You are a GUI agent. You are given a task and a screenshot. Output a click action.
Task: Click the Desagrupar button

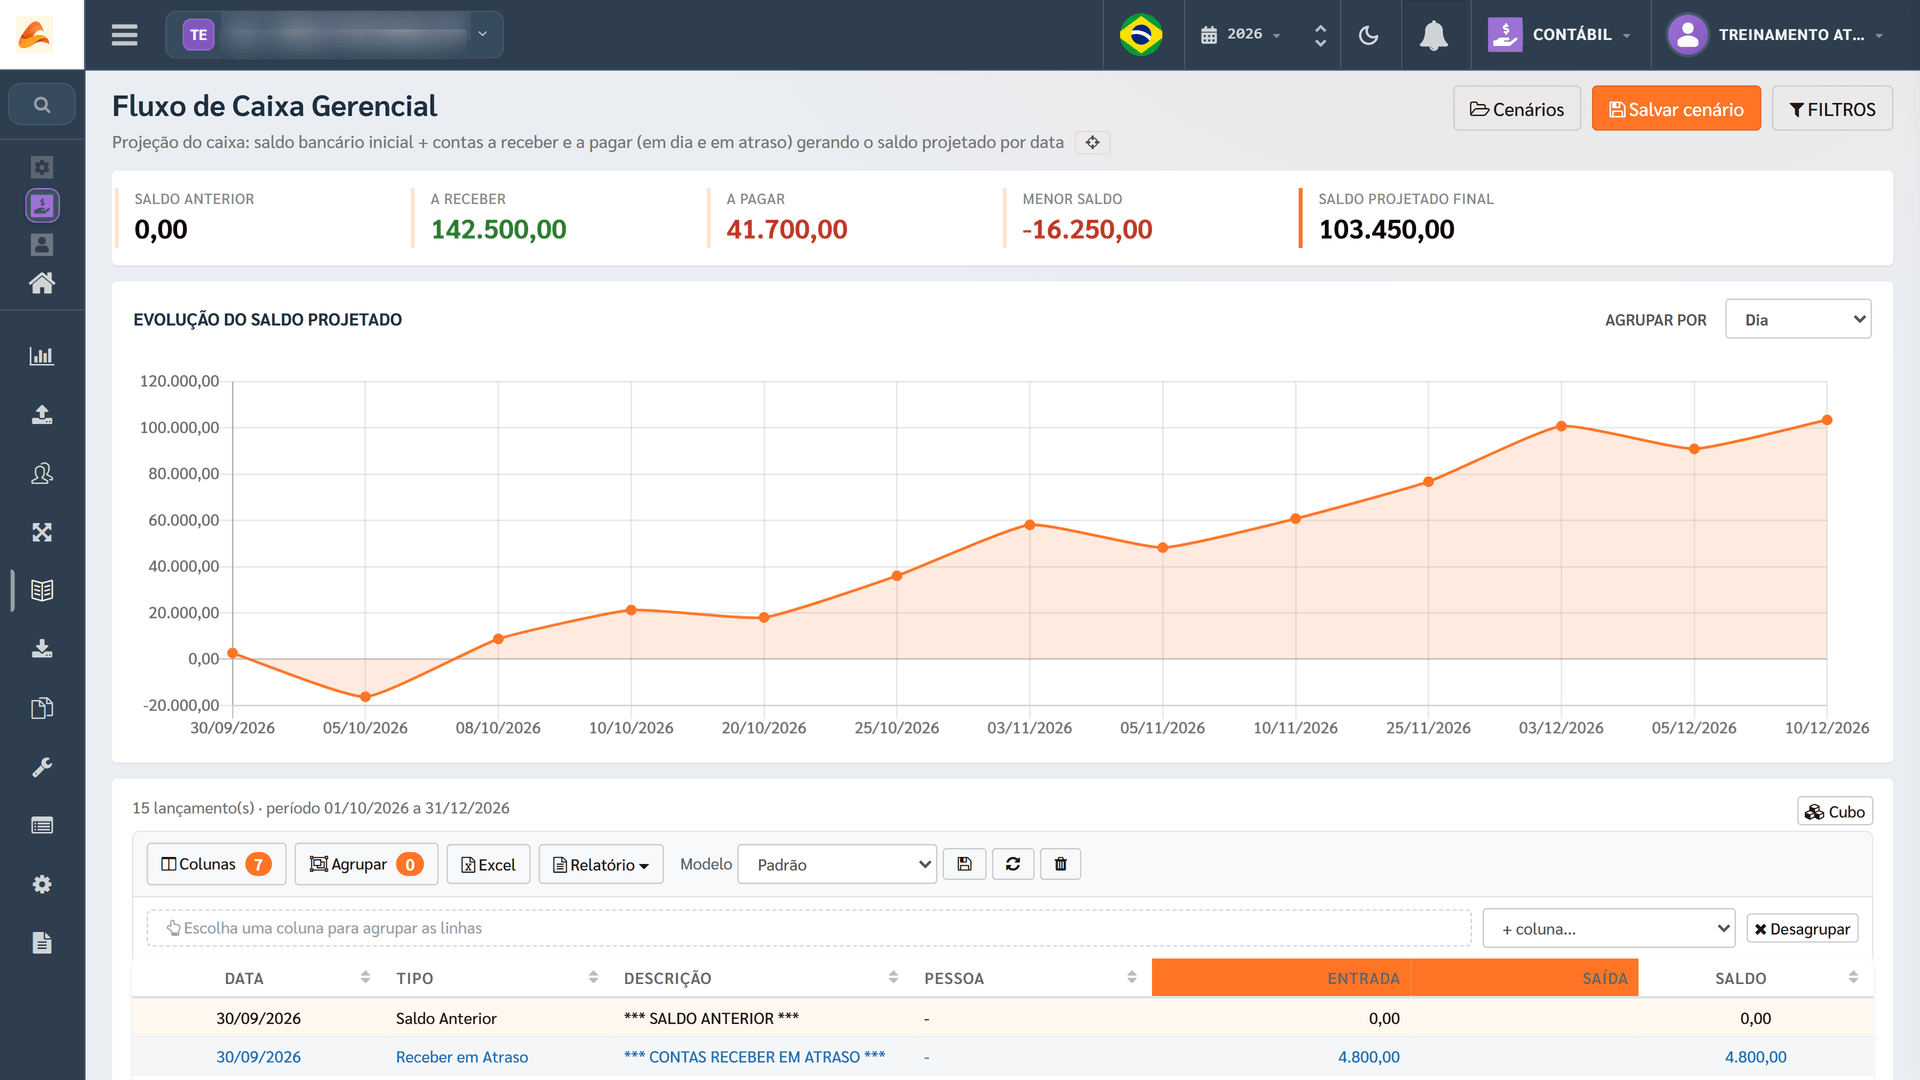(1802, 928)
